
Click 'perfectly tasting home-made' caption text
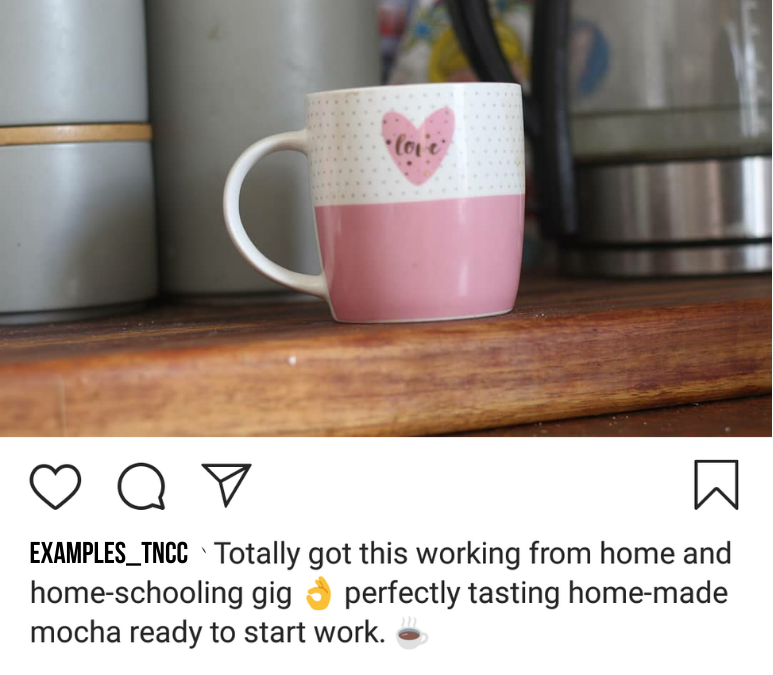(536, 593)
